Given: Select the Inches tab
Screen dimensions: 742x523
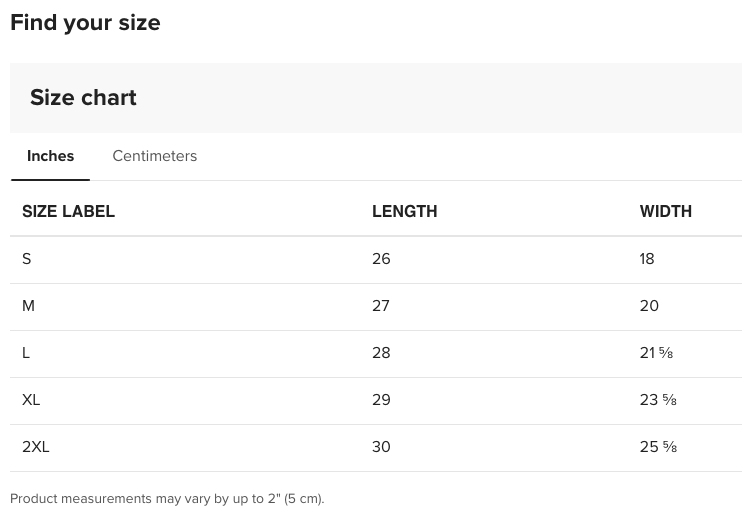Looking at the screenshot, I should tap(50, 156).
